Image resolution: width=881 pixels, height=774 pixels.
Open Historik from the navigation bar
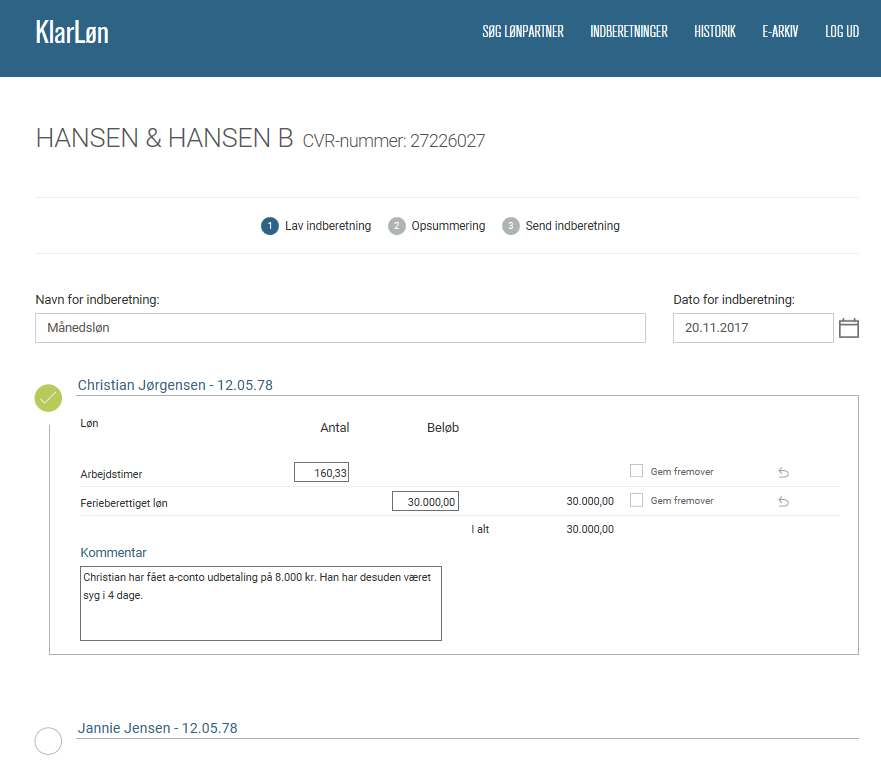click(x=715, y=32)
